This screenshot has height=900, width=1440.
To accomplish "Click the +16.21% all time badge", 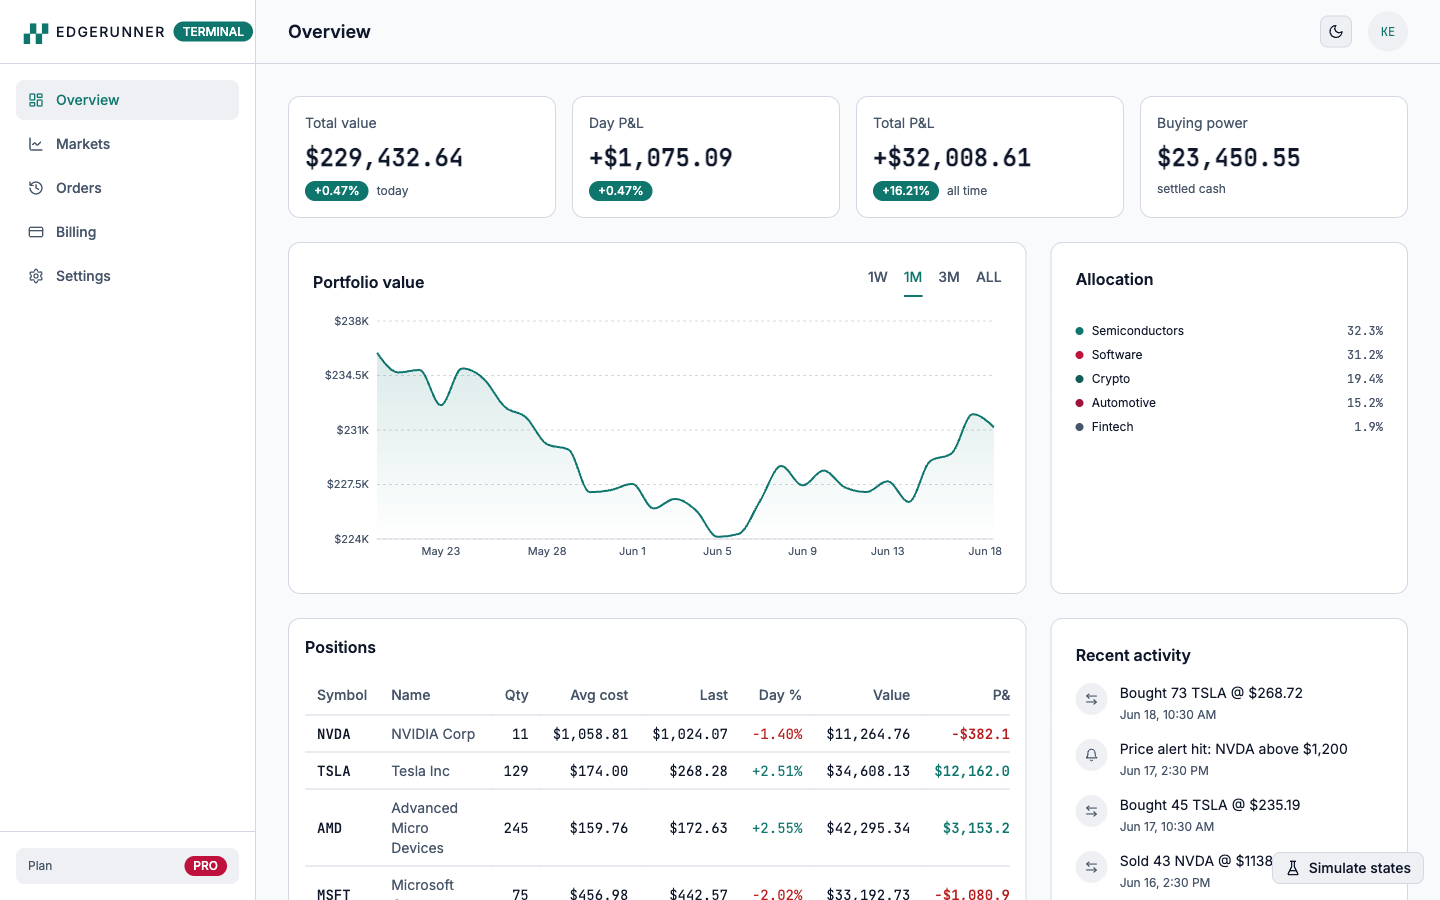I will pyautogui.click(x=906, y=191).
